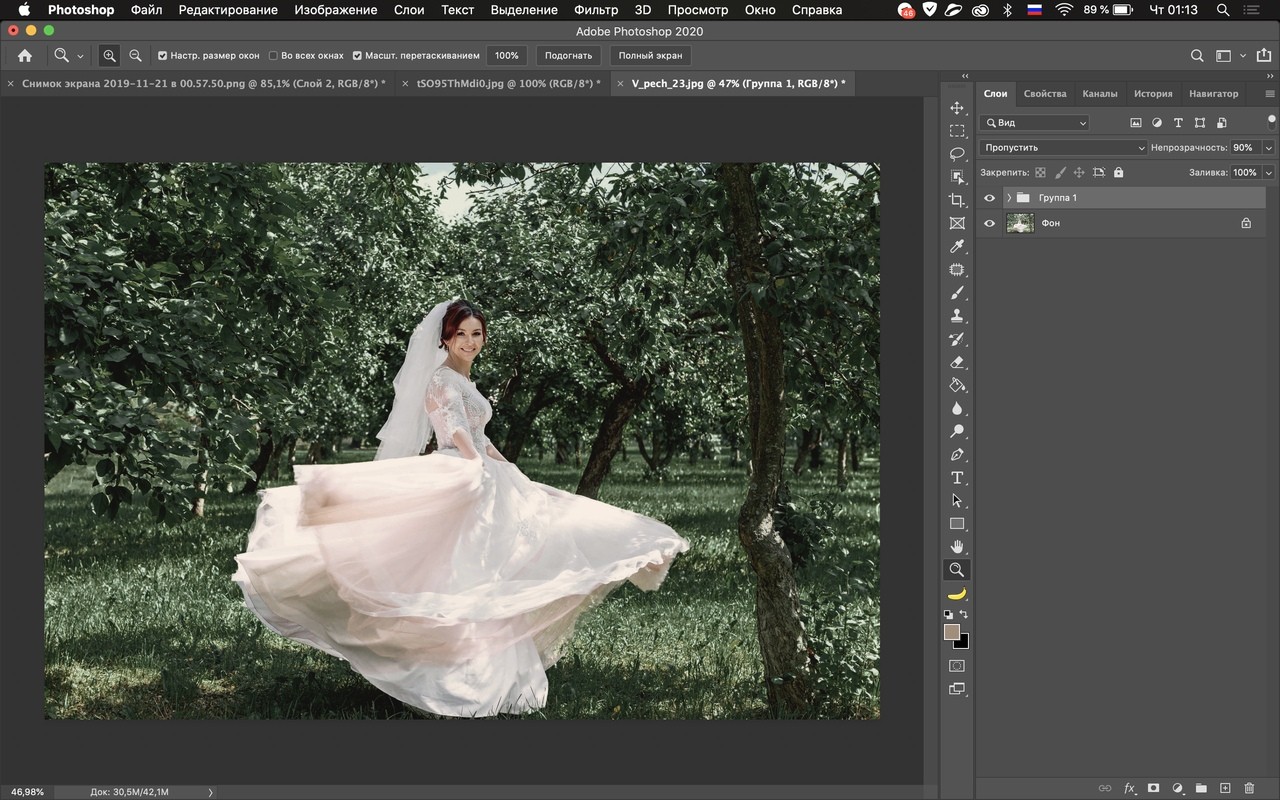The image size is (1280, 800).
Task: Open the Пропустить blend mode dropdown
Action: click(x=1064, y=147)
